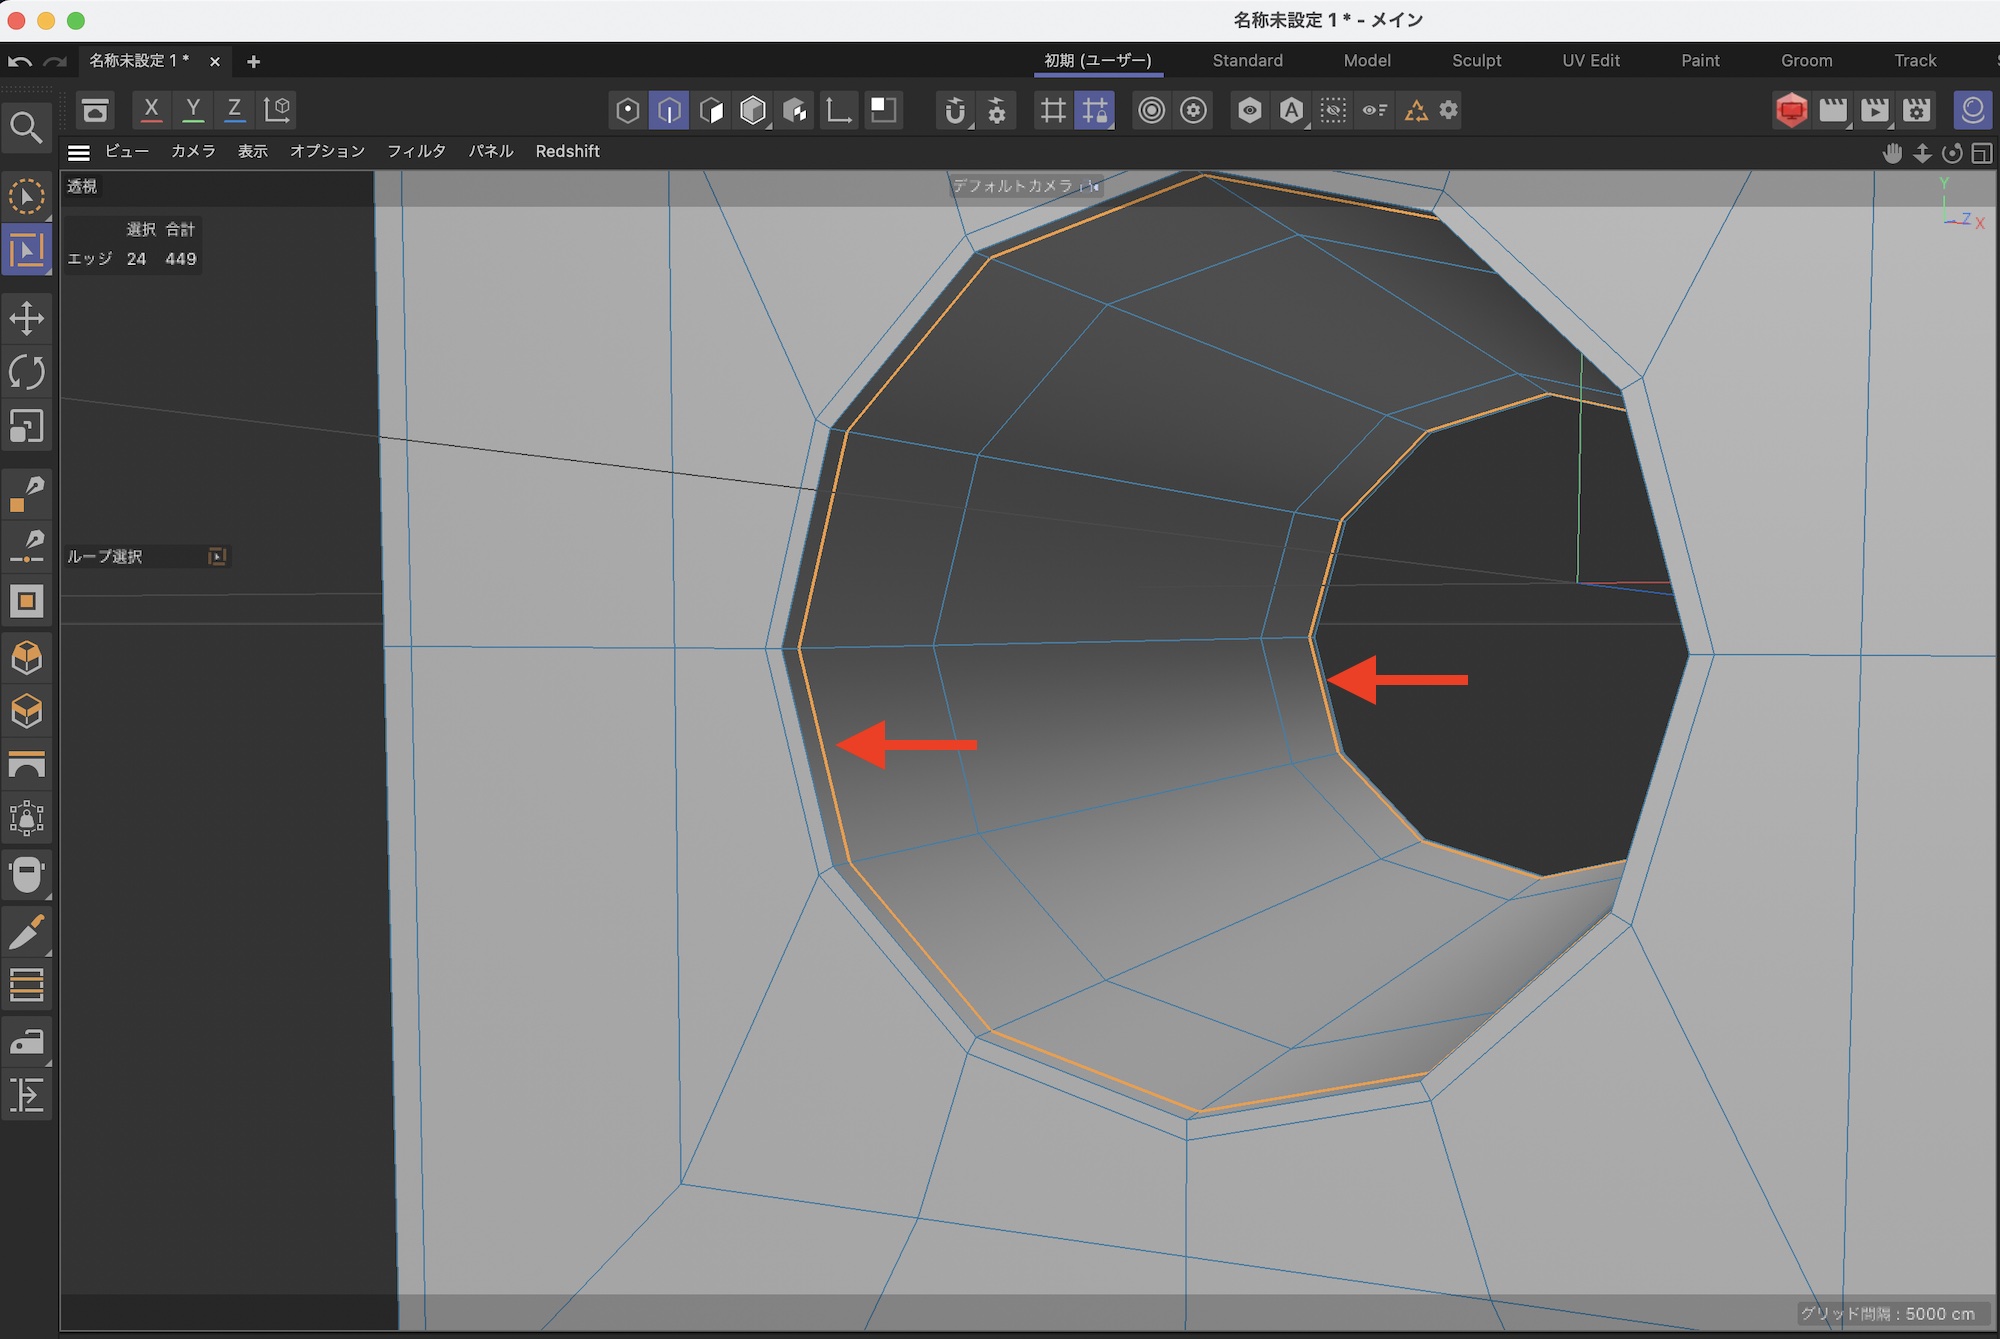
Task: Select the Scale tool
Action: [26, 427]
